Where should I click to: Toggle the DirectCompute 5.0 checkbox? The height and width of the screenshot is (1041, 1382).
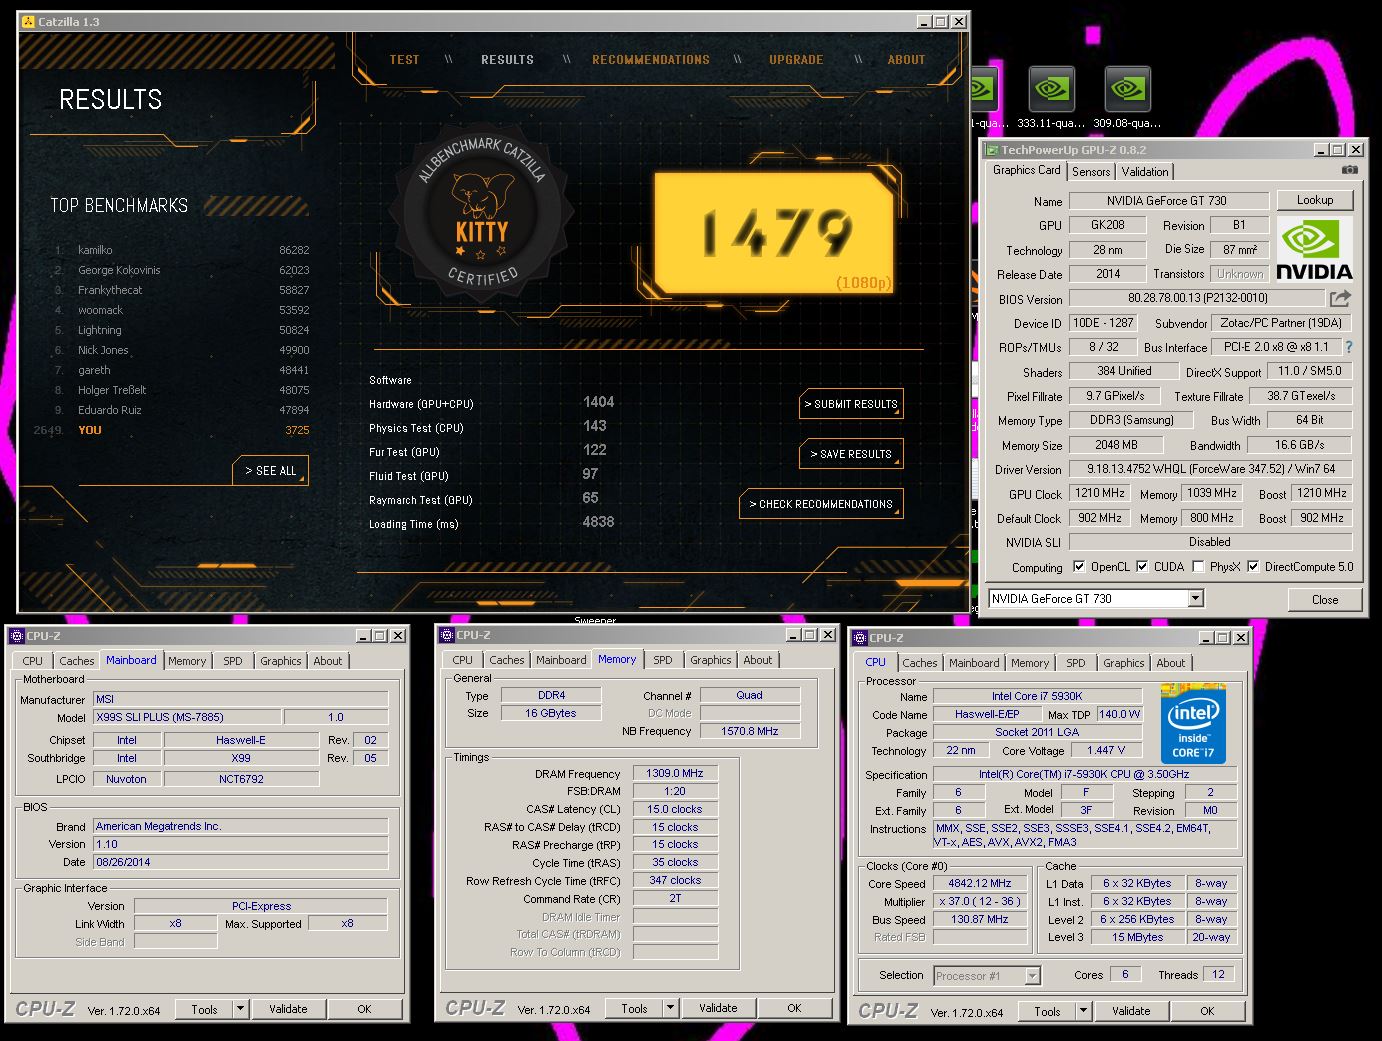pyautogui.click(x=1253, y=567)
